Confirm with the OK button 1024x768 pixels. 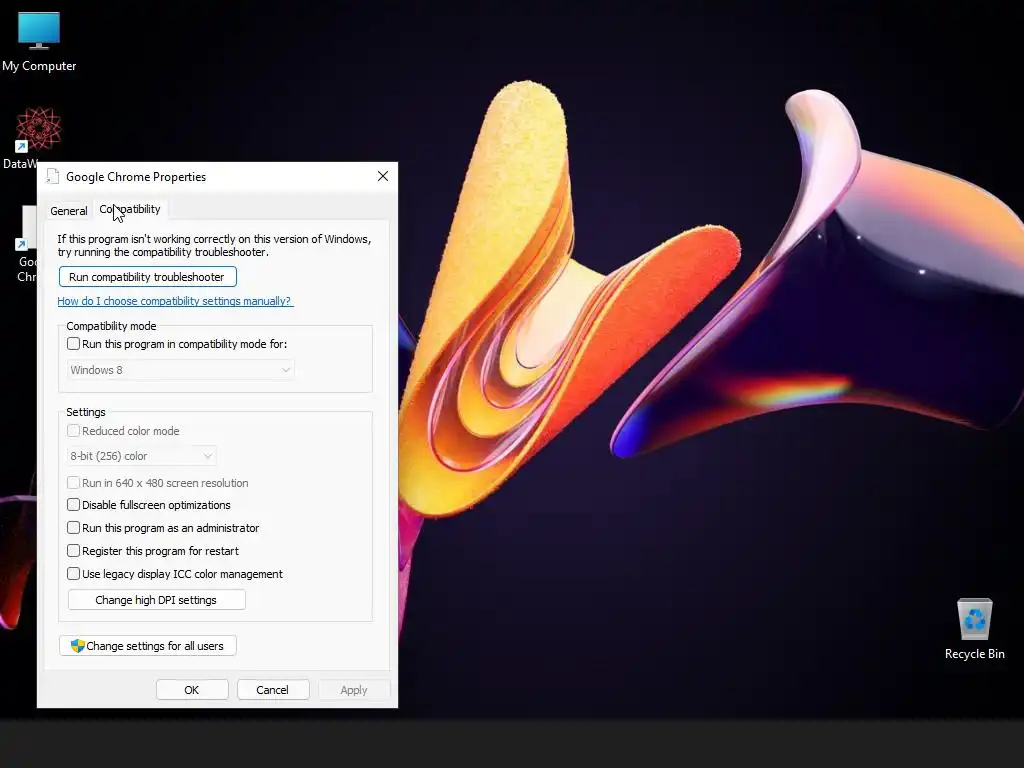[x=192, y=690]
